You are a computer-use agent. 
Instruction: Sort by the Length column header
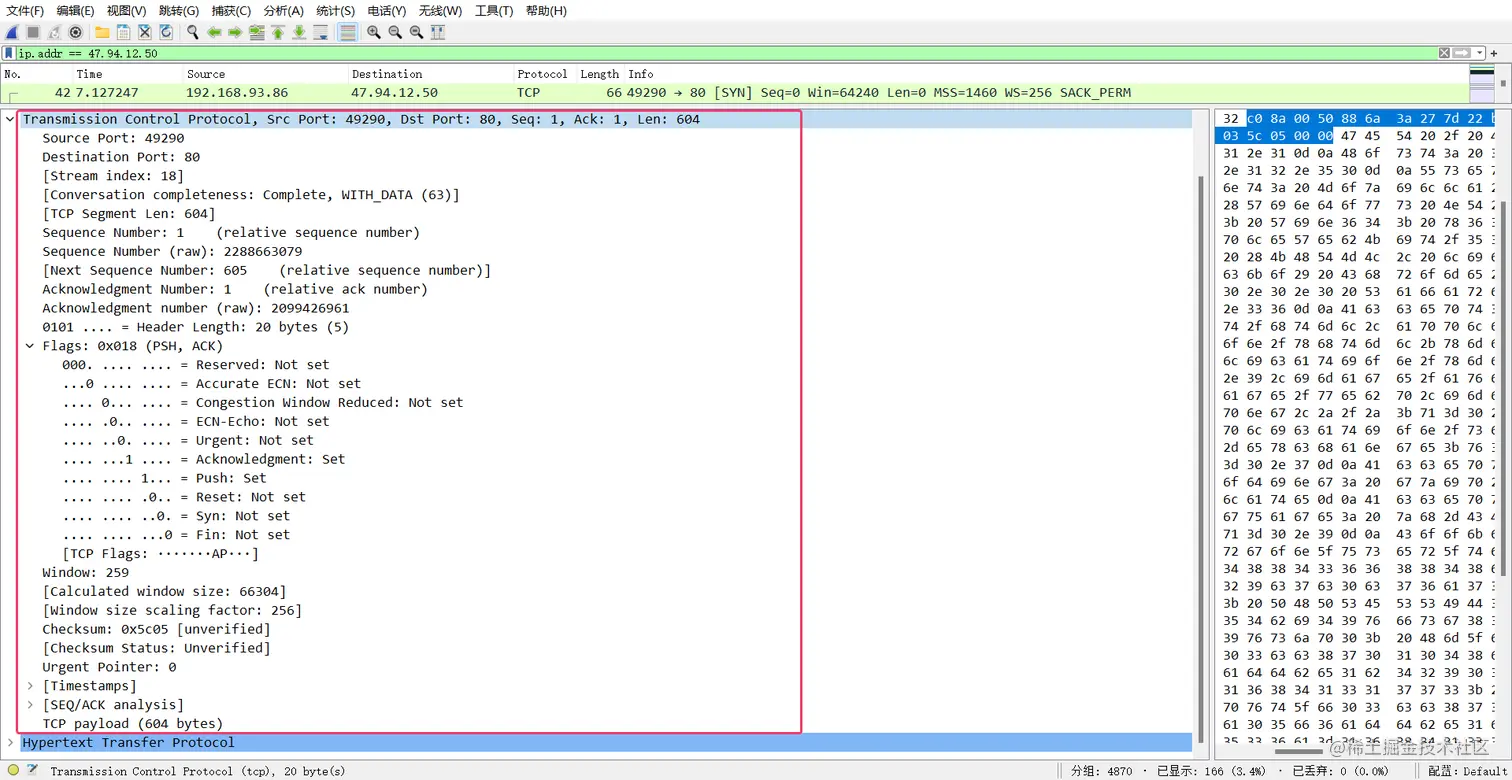pos(600,74)
